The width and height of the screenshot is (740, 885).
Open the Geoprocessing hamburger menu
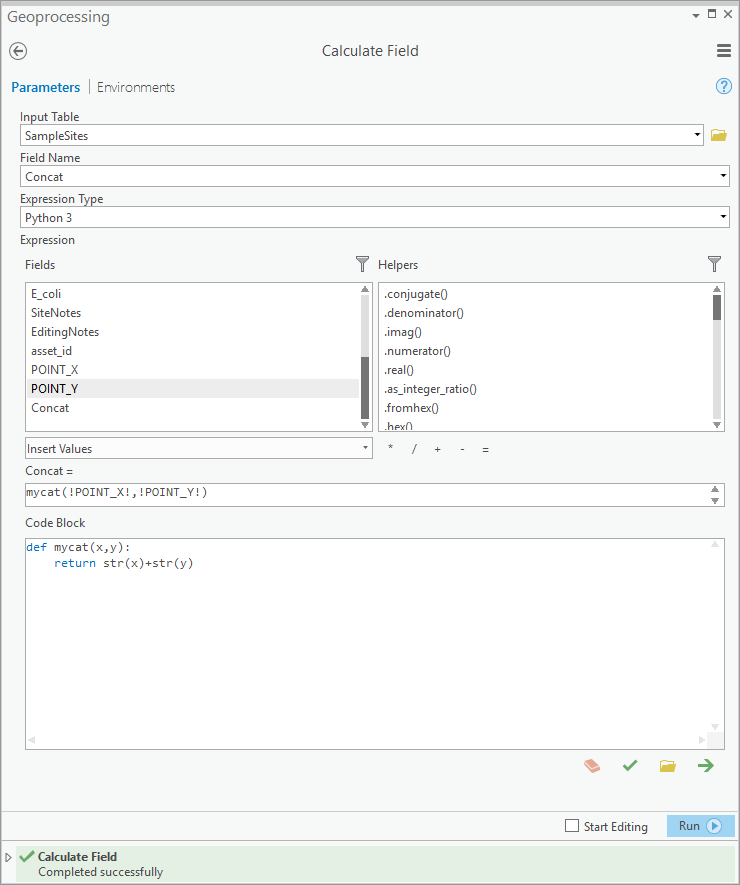coord(724,51)
